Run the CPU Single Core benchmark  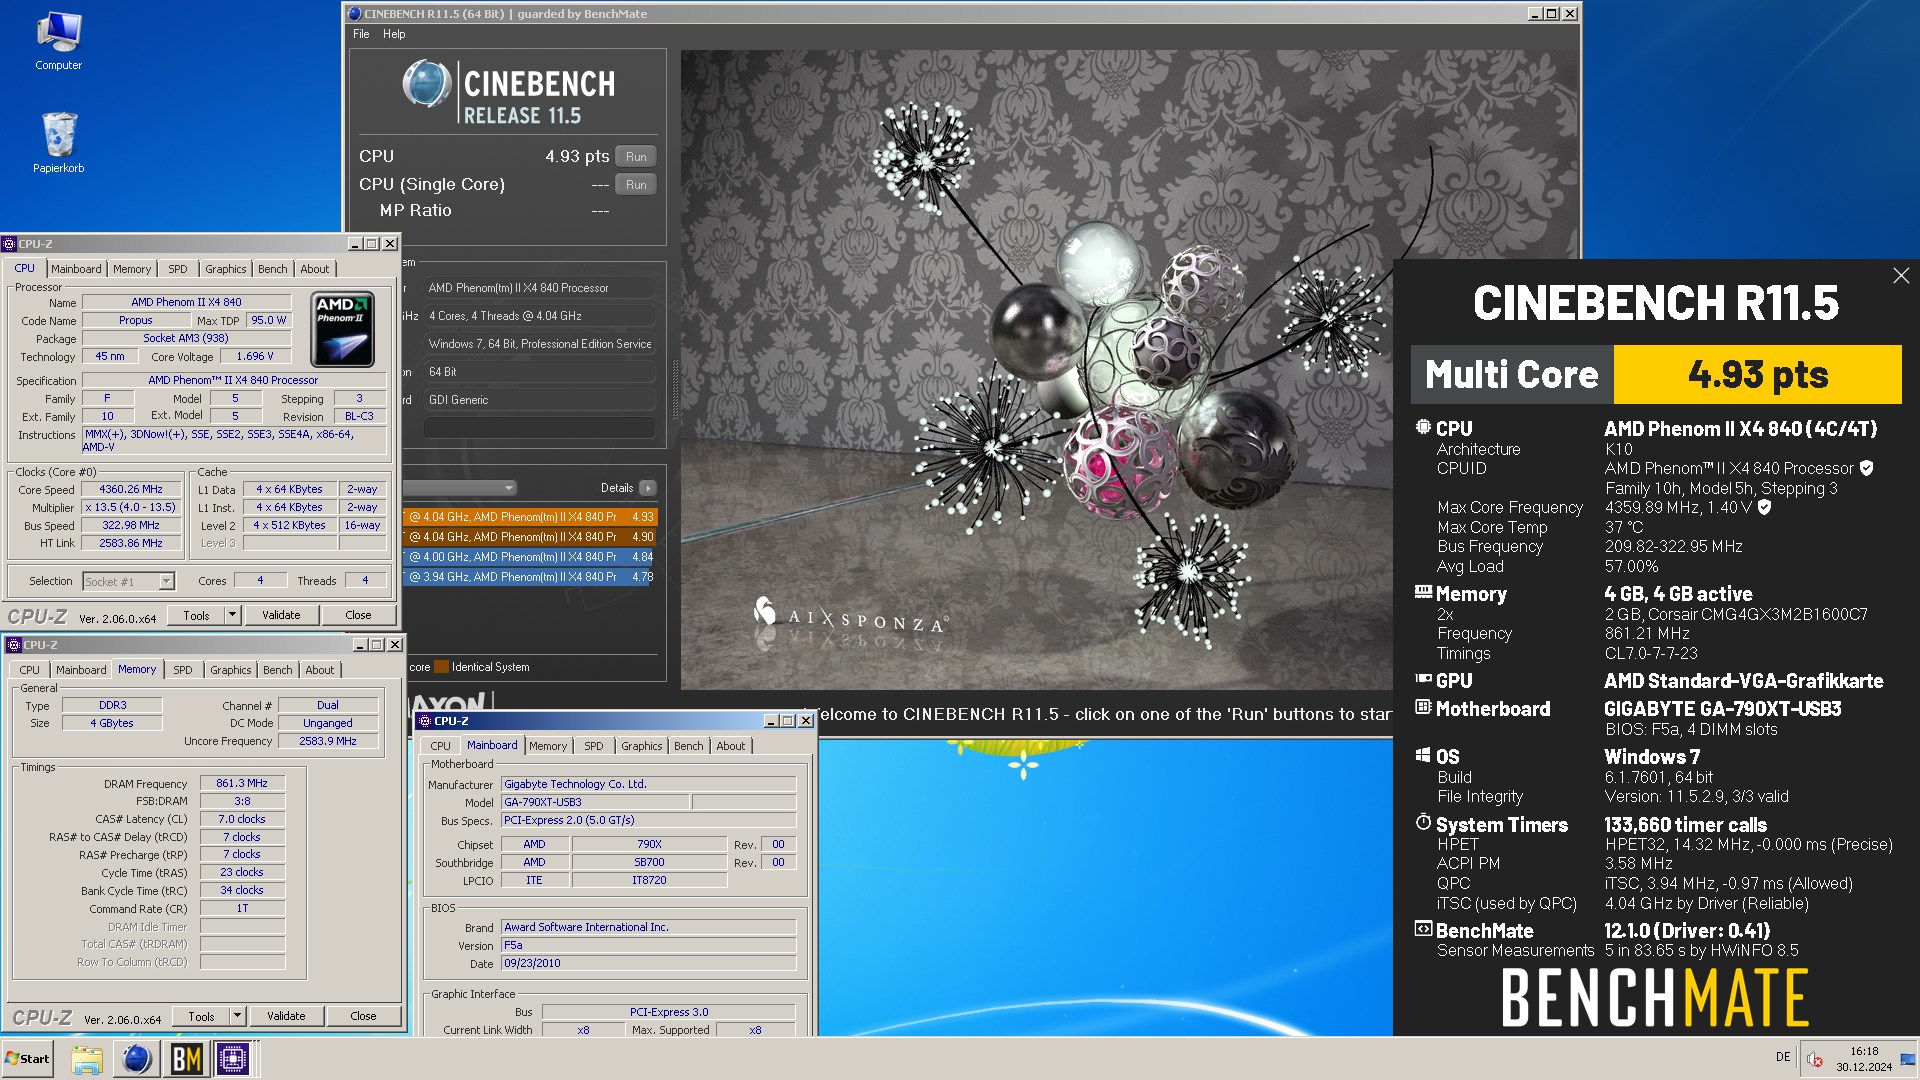tap(636, 185)
